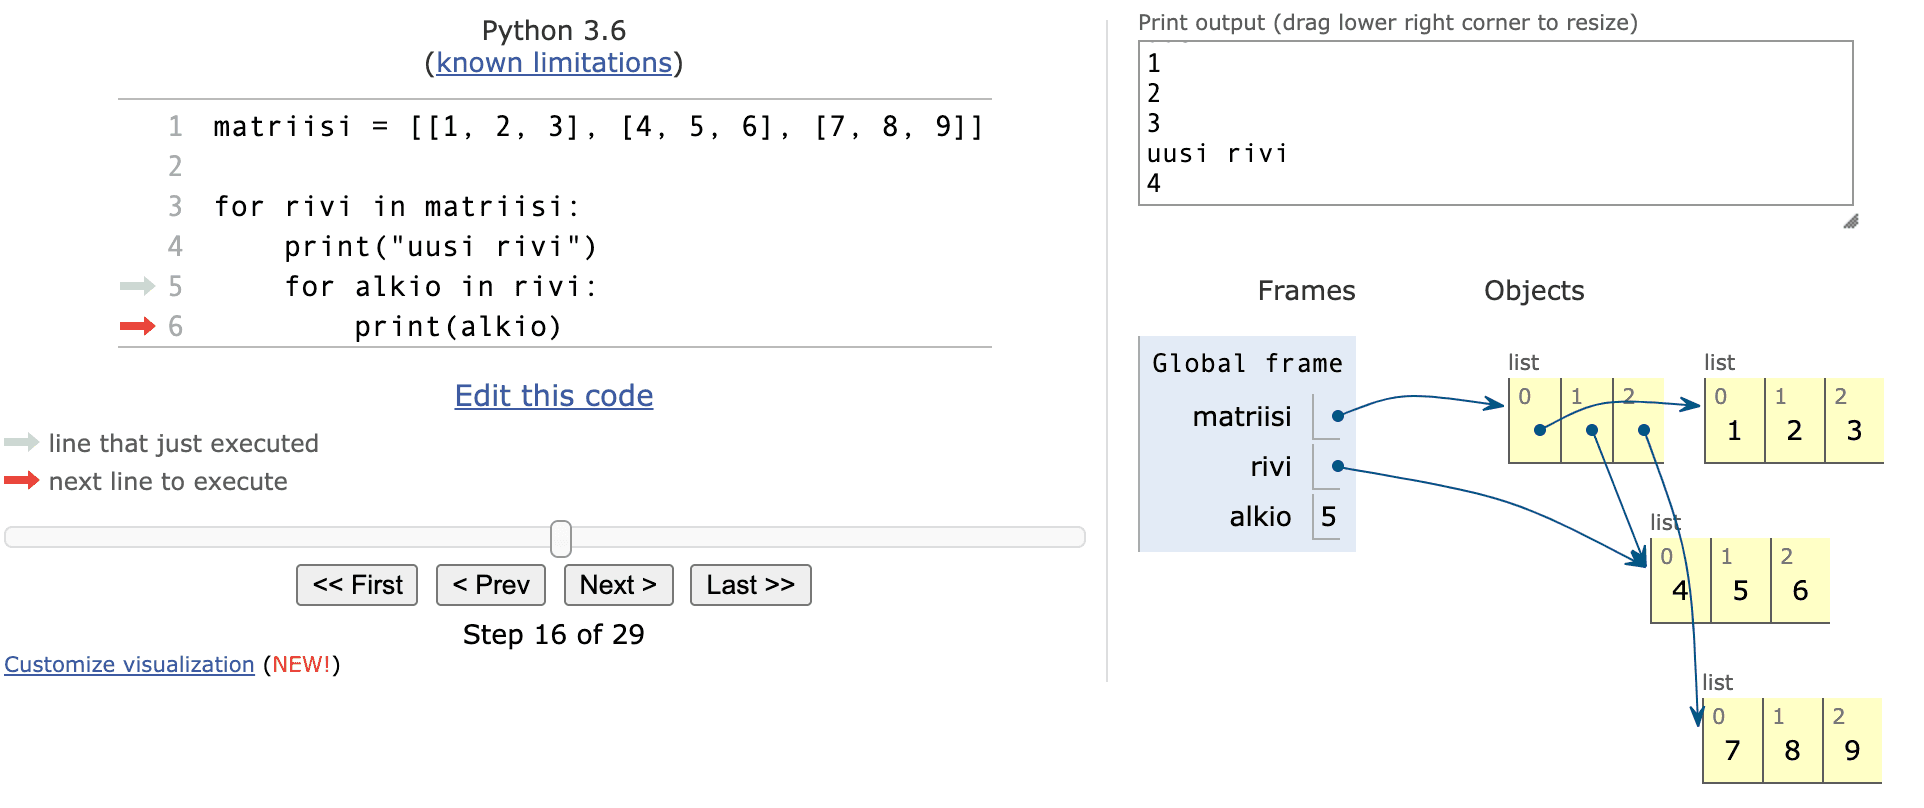Screen dimensions: 1924x808
Task: Step back with the Prev button
Action: pyautogui.click(x=491, y=585)
